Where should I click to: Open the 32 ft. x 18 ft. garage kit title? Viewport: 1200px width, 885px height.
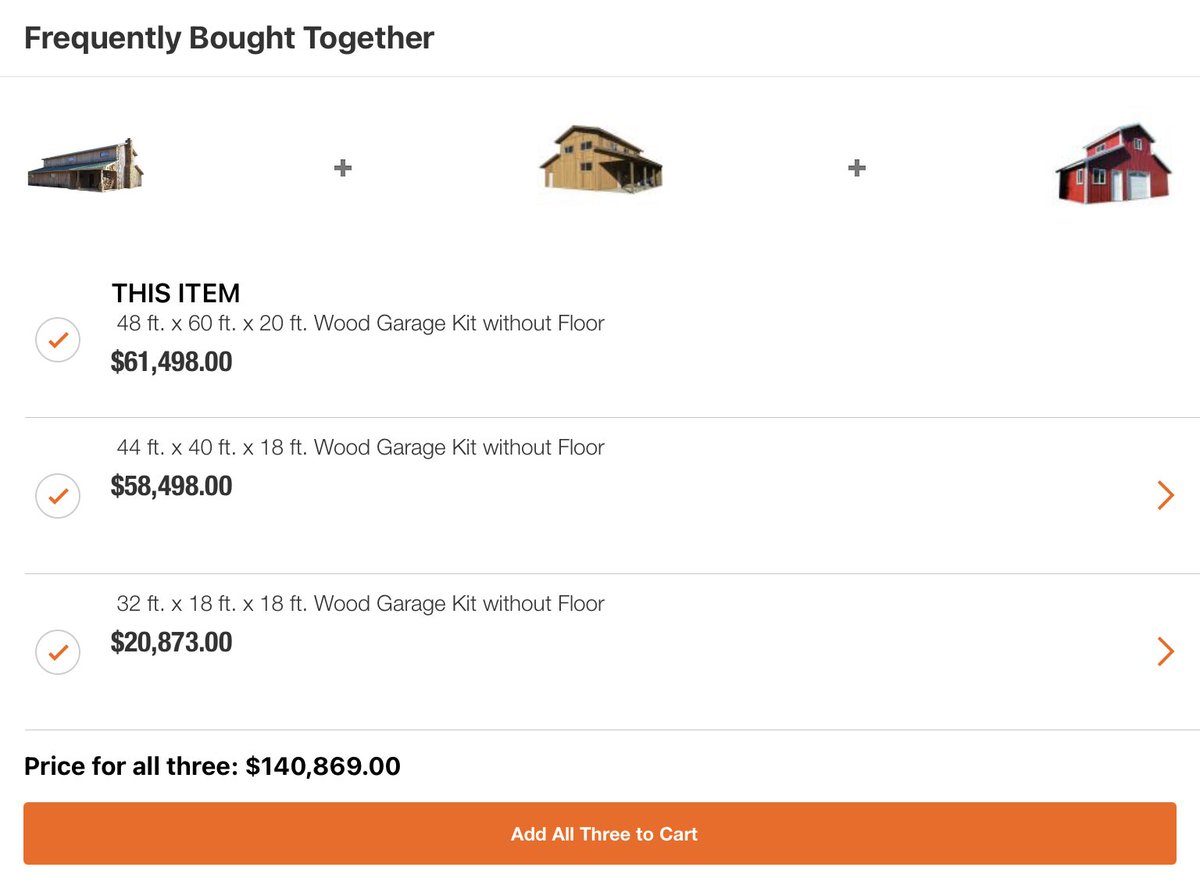click(x=360, y=604)
